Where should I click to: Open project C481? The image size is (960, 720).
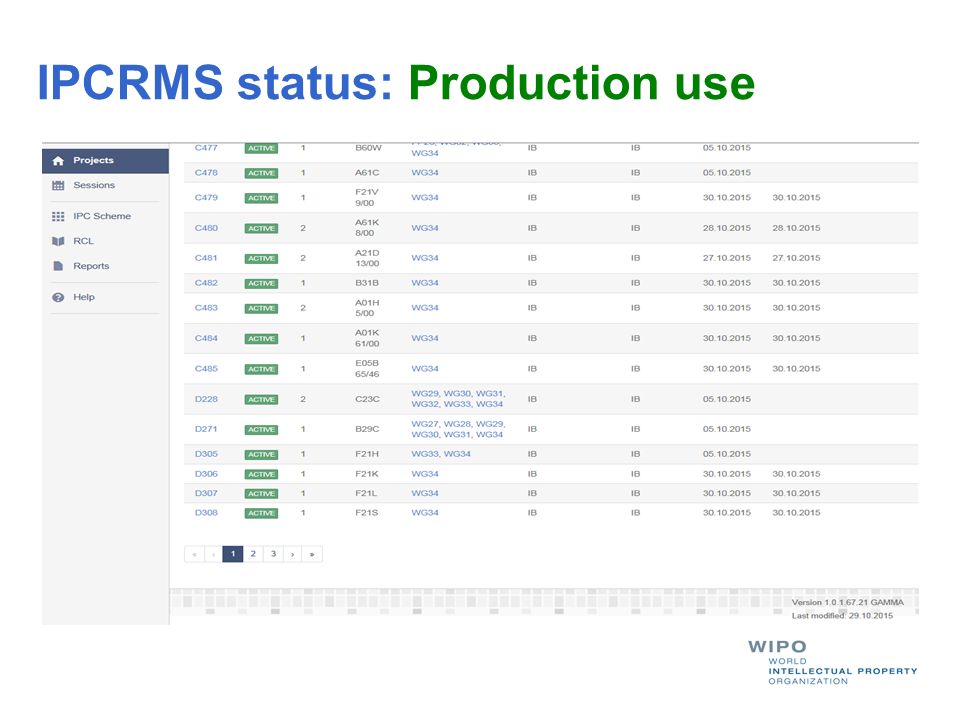coord(206,258)
